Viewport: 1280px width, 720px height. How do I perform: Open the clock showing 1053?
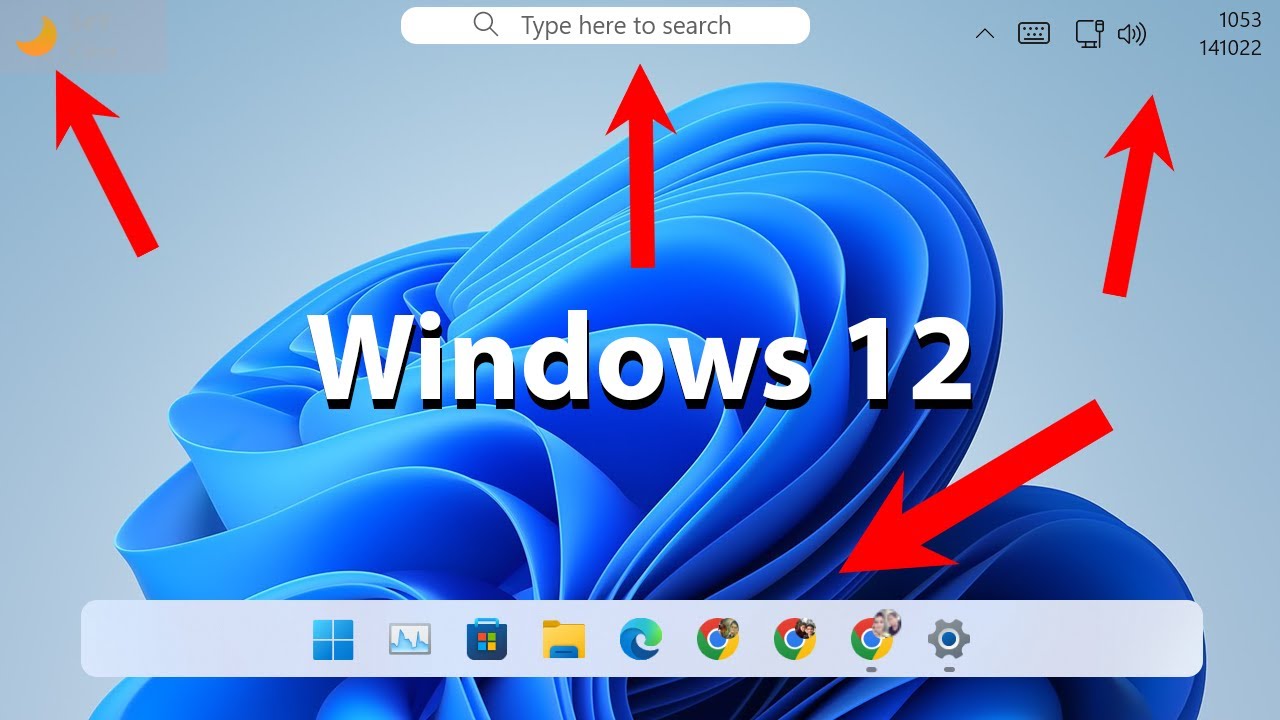point(1240,20)
